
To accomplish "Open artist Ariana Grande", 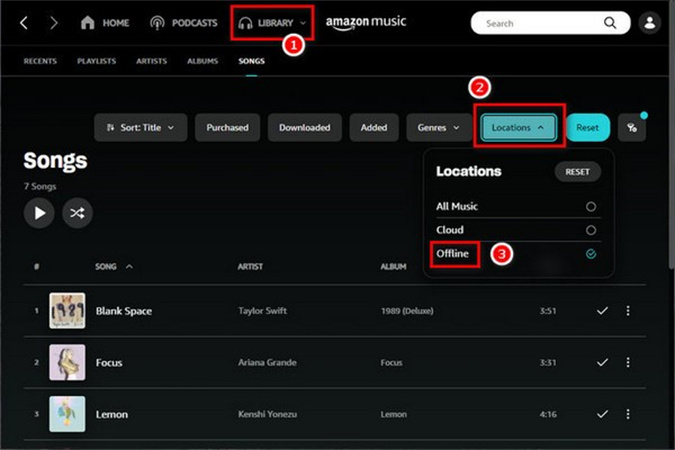I will (x=267, y=362).
